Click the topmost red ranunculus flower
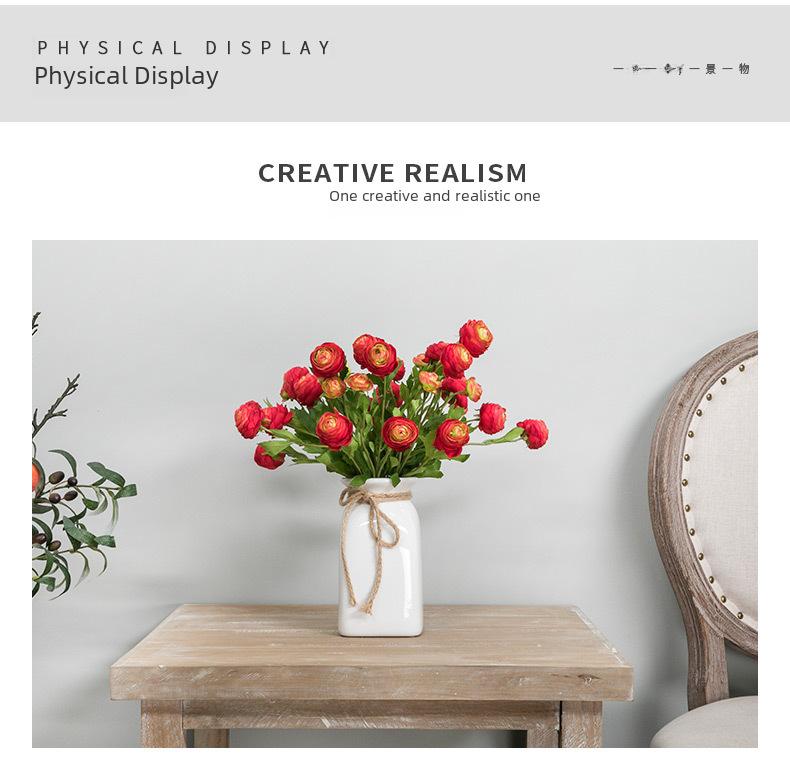This screenshot has height=768, width=790. (476, 338)
